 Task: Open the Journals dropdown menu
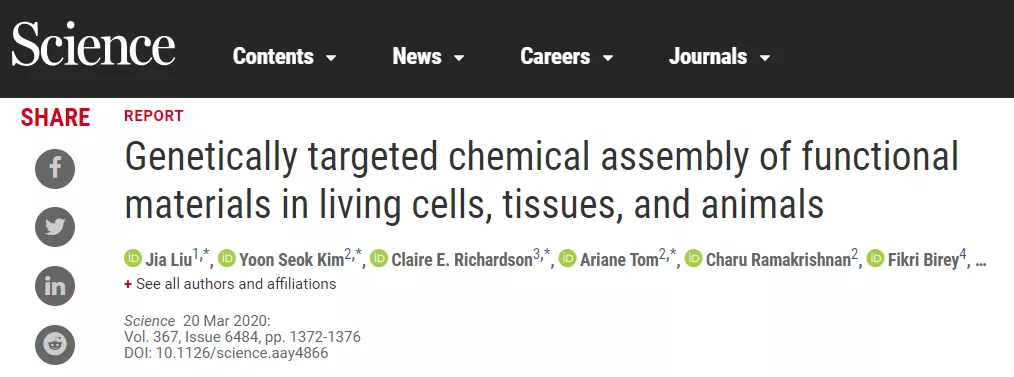[x=720, y=57]
